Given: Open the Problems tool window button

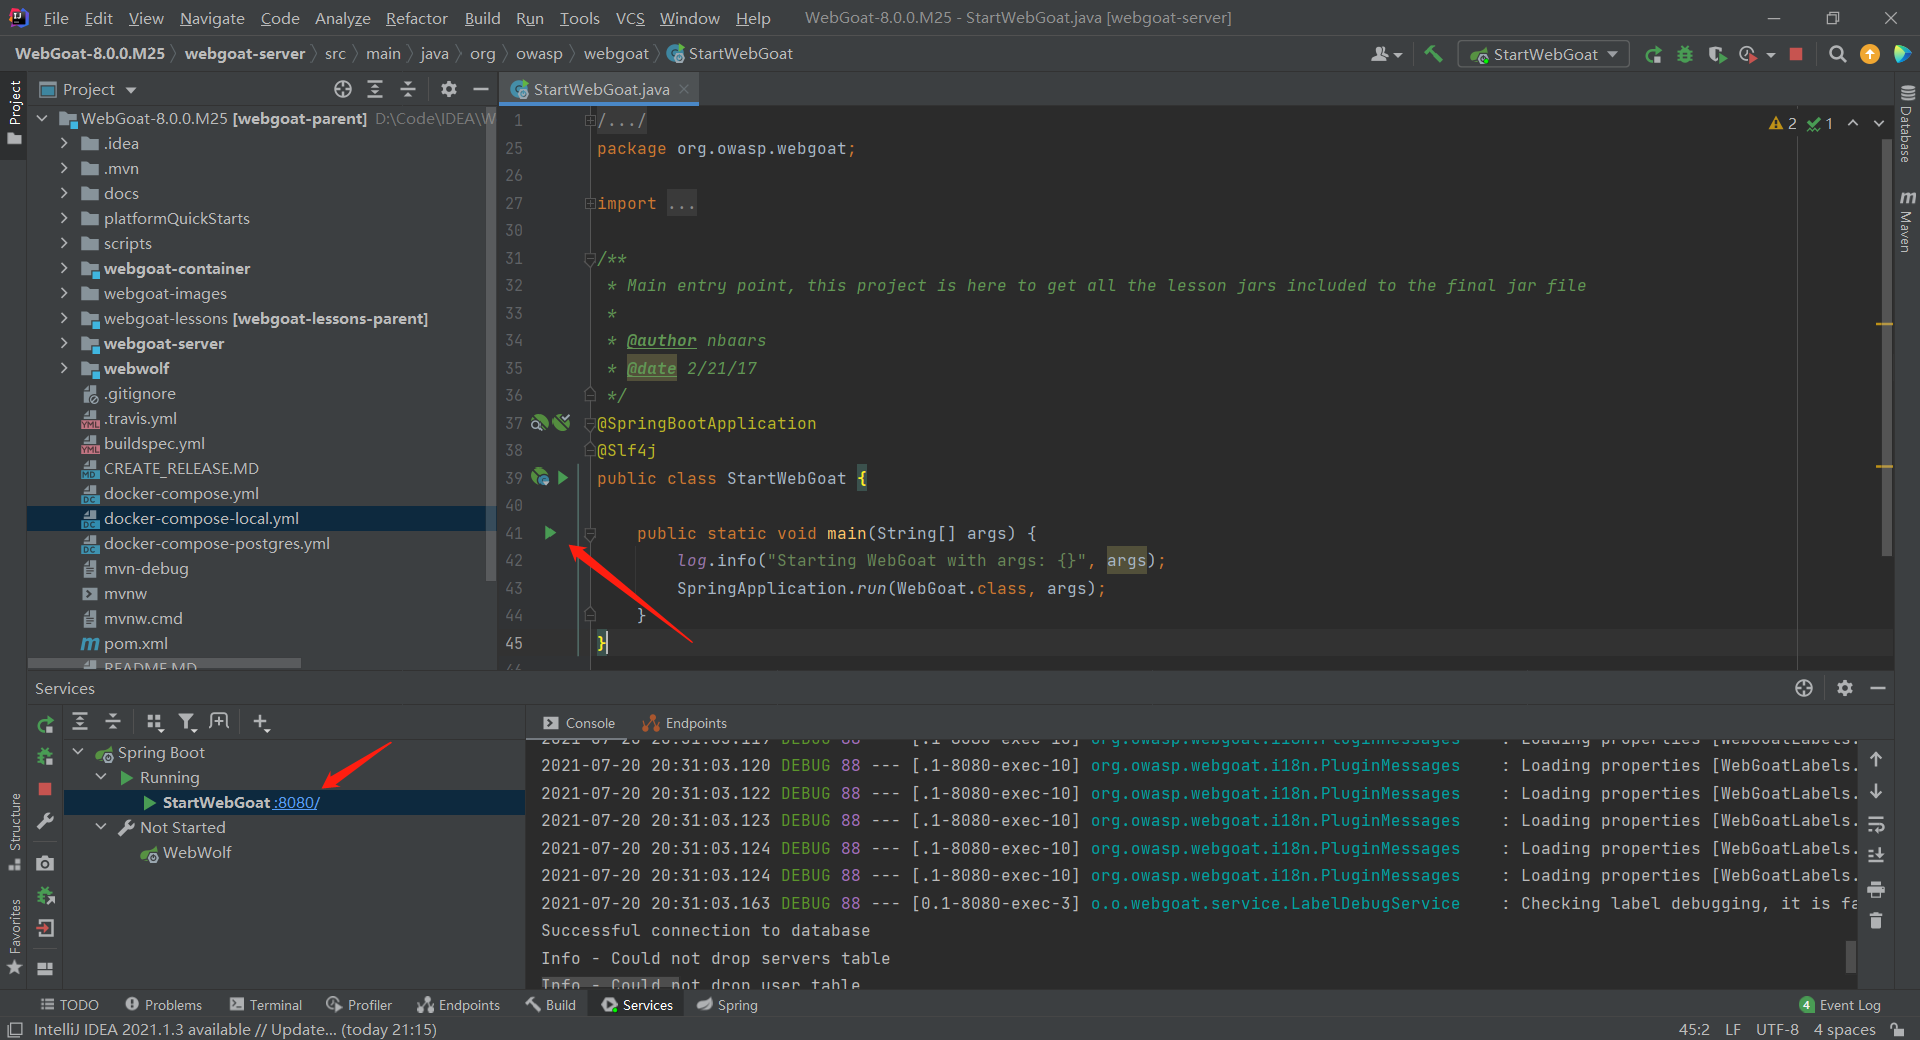Looking at the screenshot, I should 163,1005.
